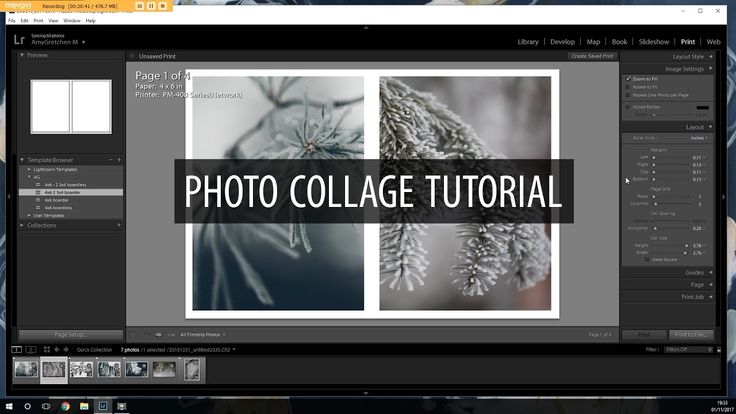Click Create Saved Print button
The height and width of the screenshot is (414, 736).
coord(592,56)
